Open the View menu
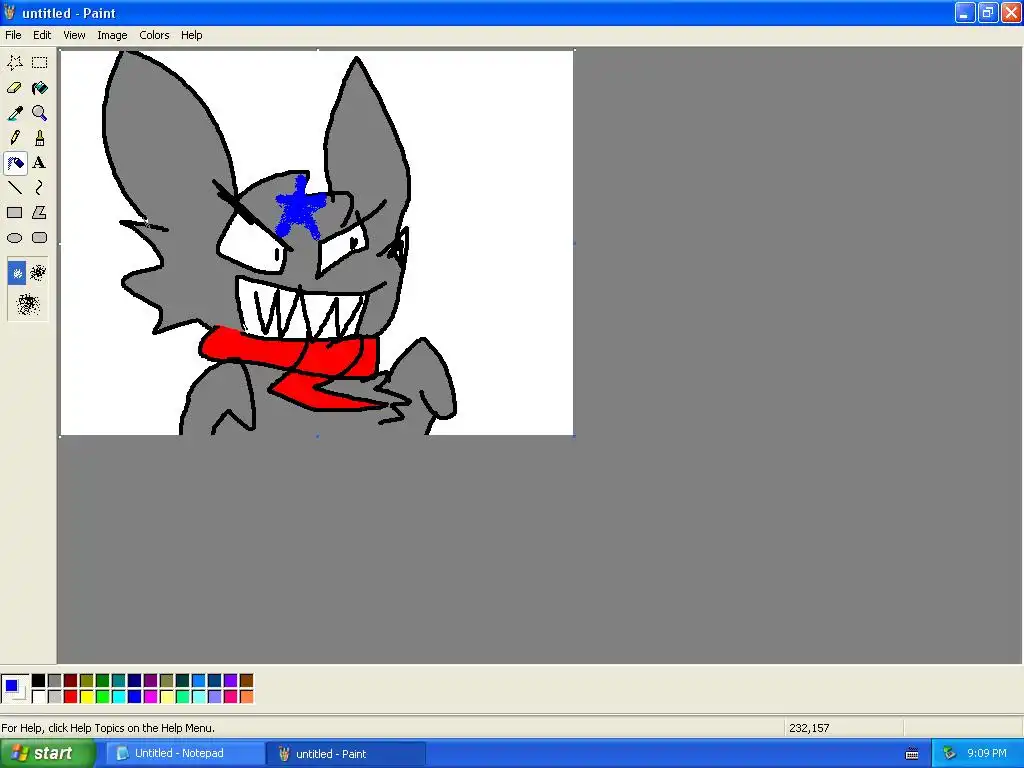Image resolution: width=1024 pixels, height=768 pixels. tap(74, 35)
